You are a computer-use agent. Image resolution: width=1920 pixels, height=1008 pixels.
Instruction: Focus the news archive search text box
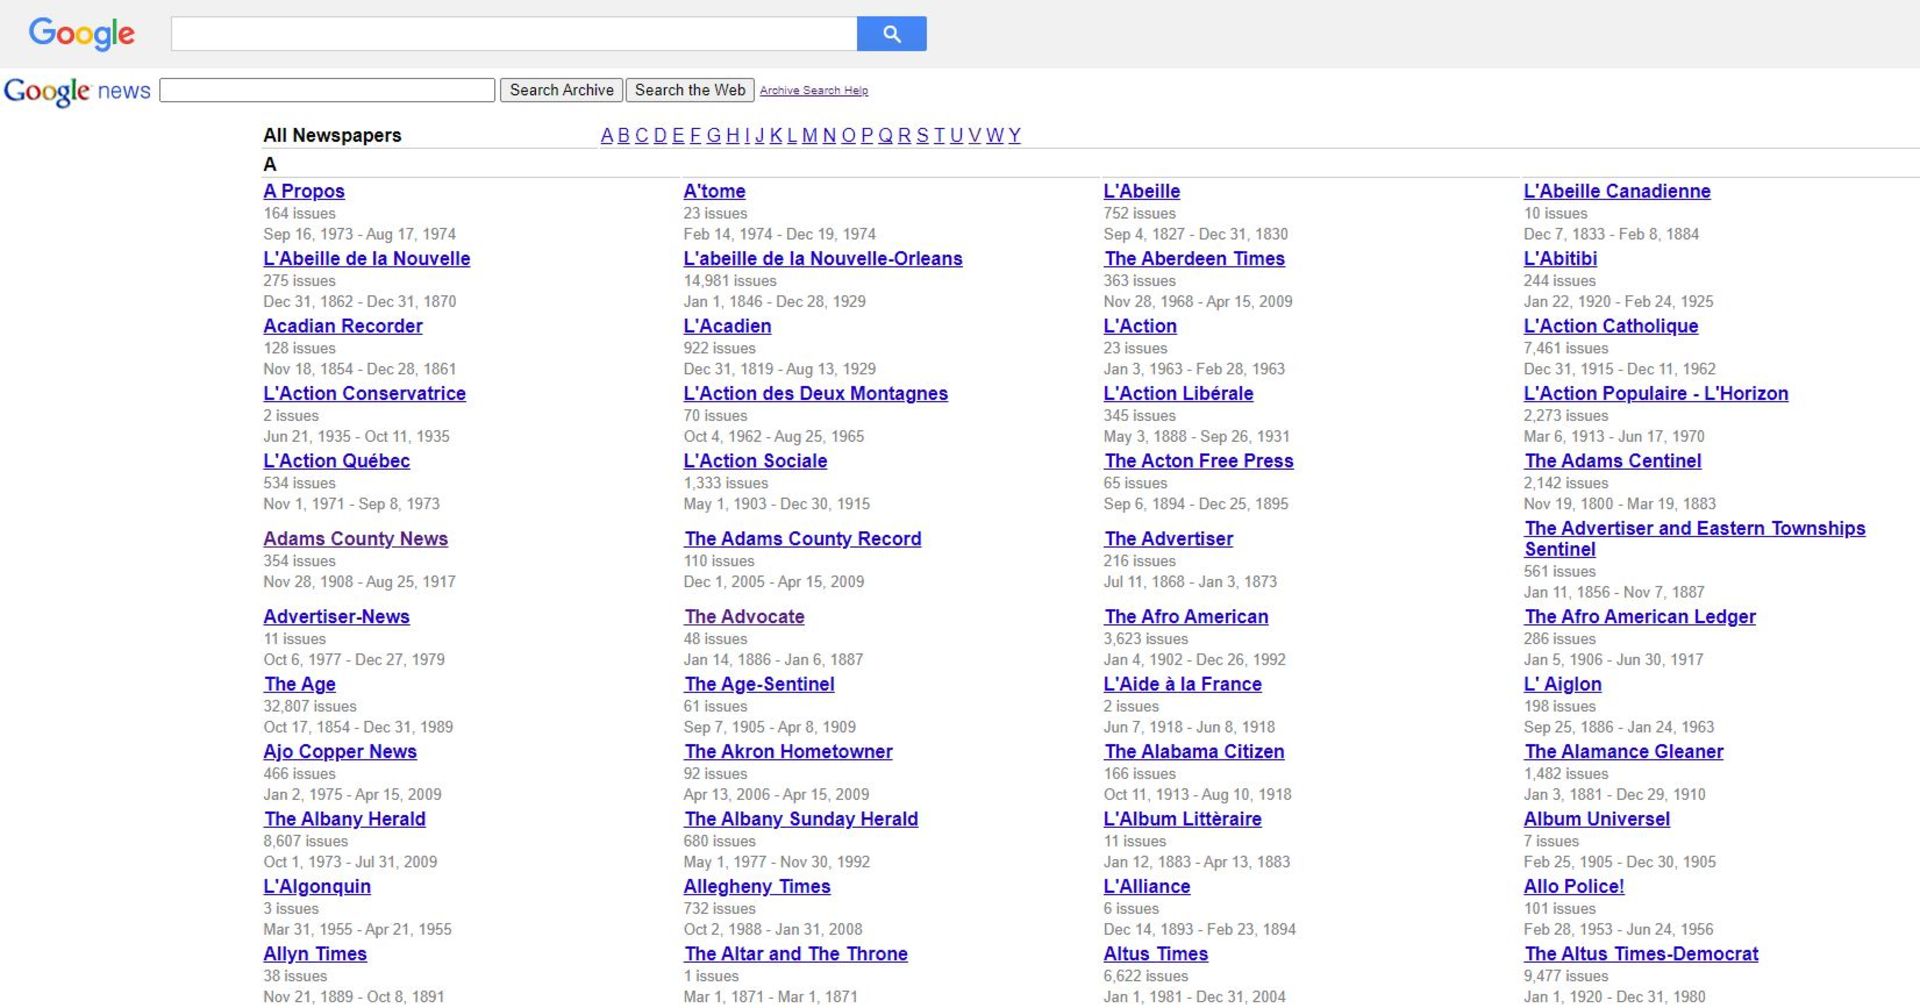point(327,90)
